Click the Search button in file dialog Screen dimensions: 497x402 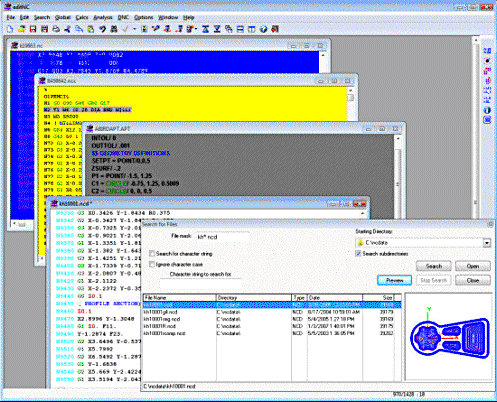point(434,266)
